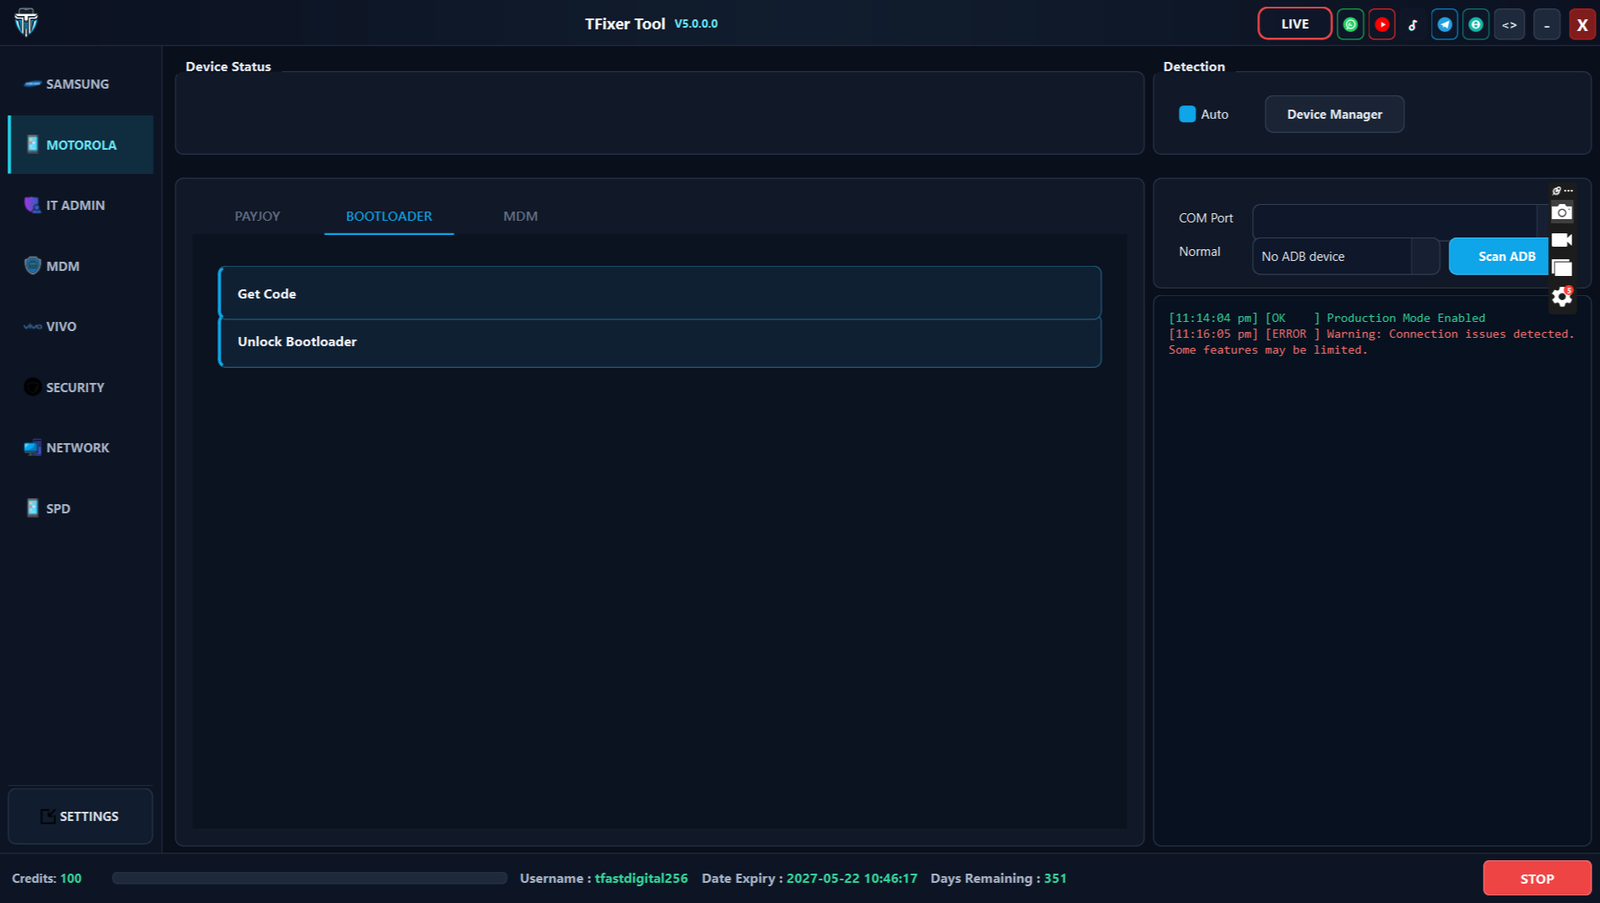Select SAMSUNG in the sidebar
1600x903 pixels.
[x=81, y=84]
